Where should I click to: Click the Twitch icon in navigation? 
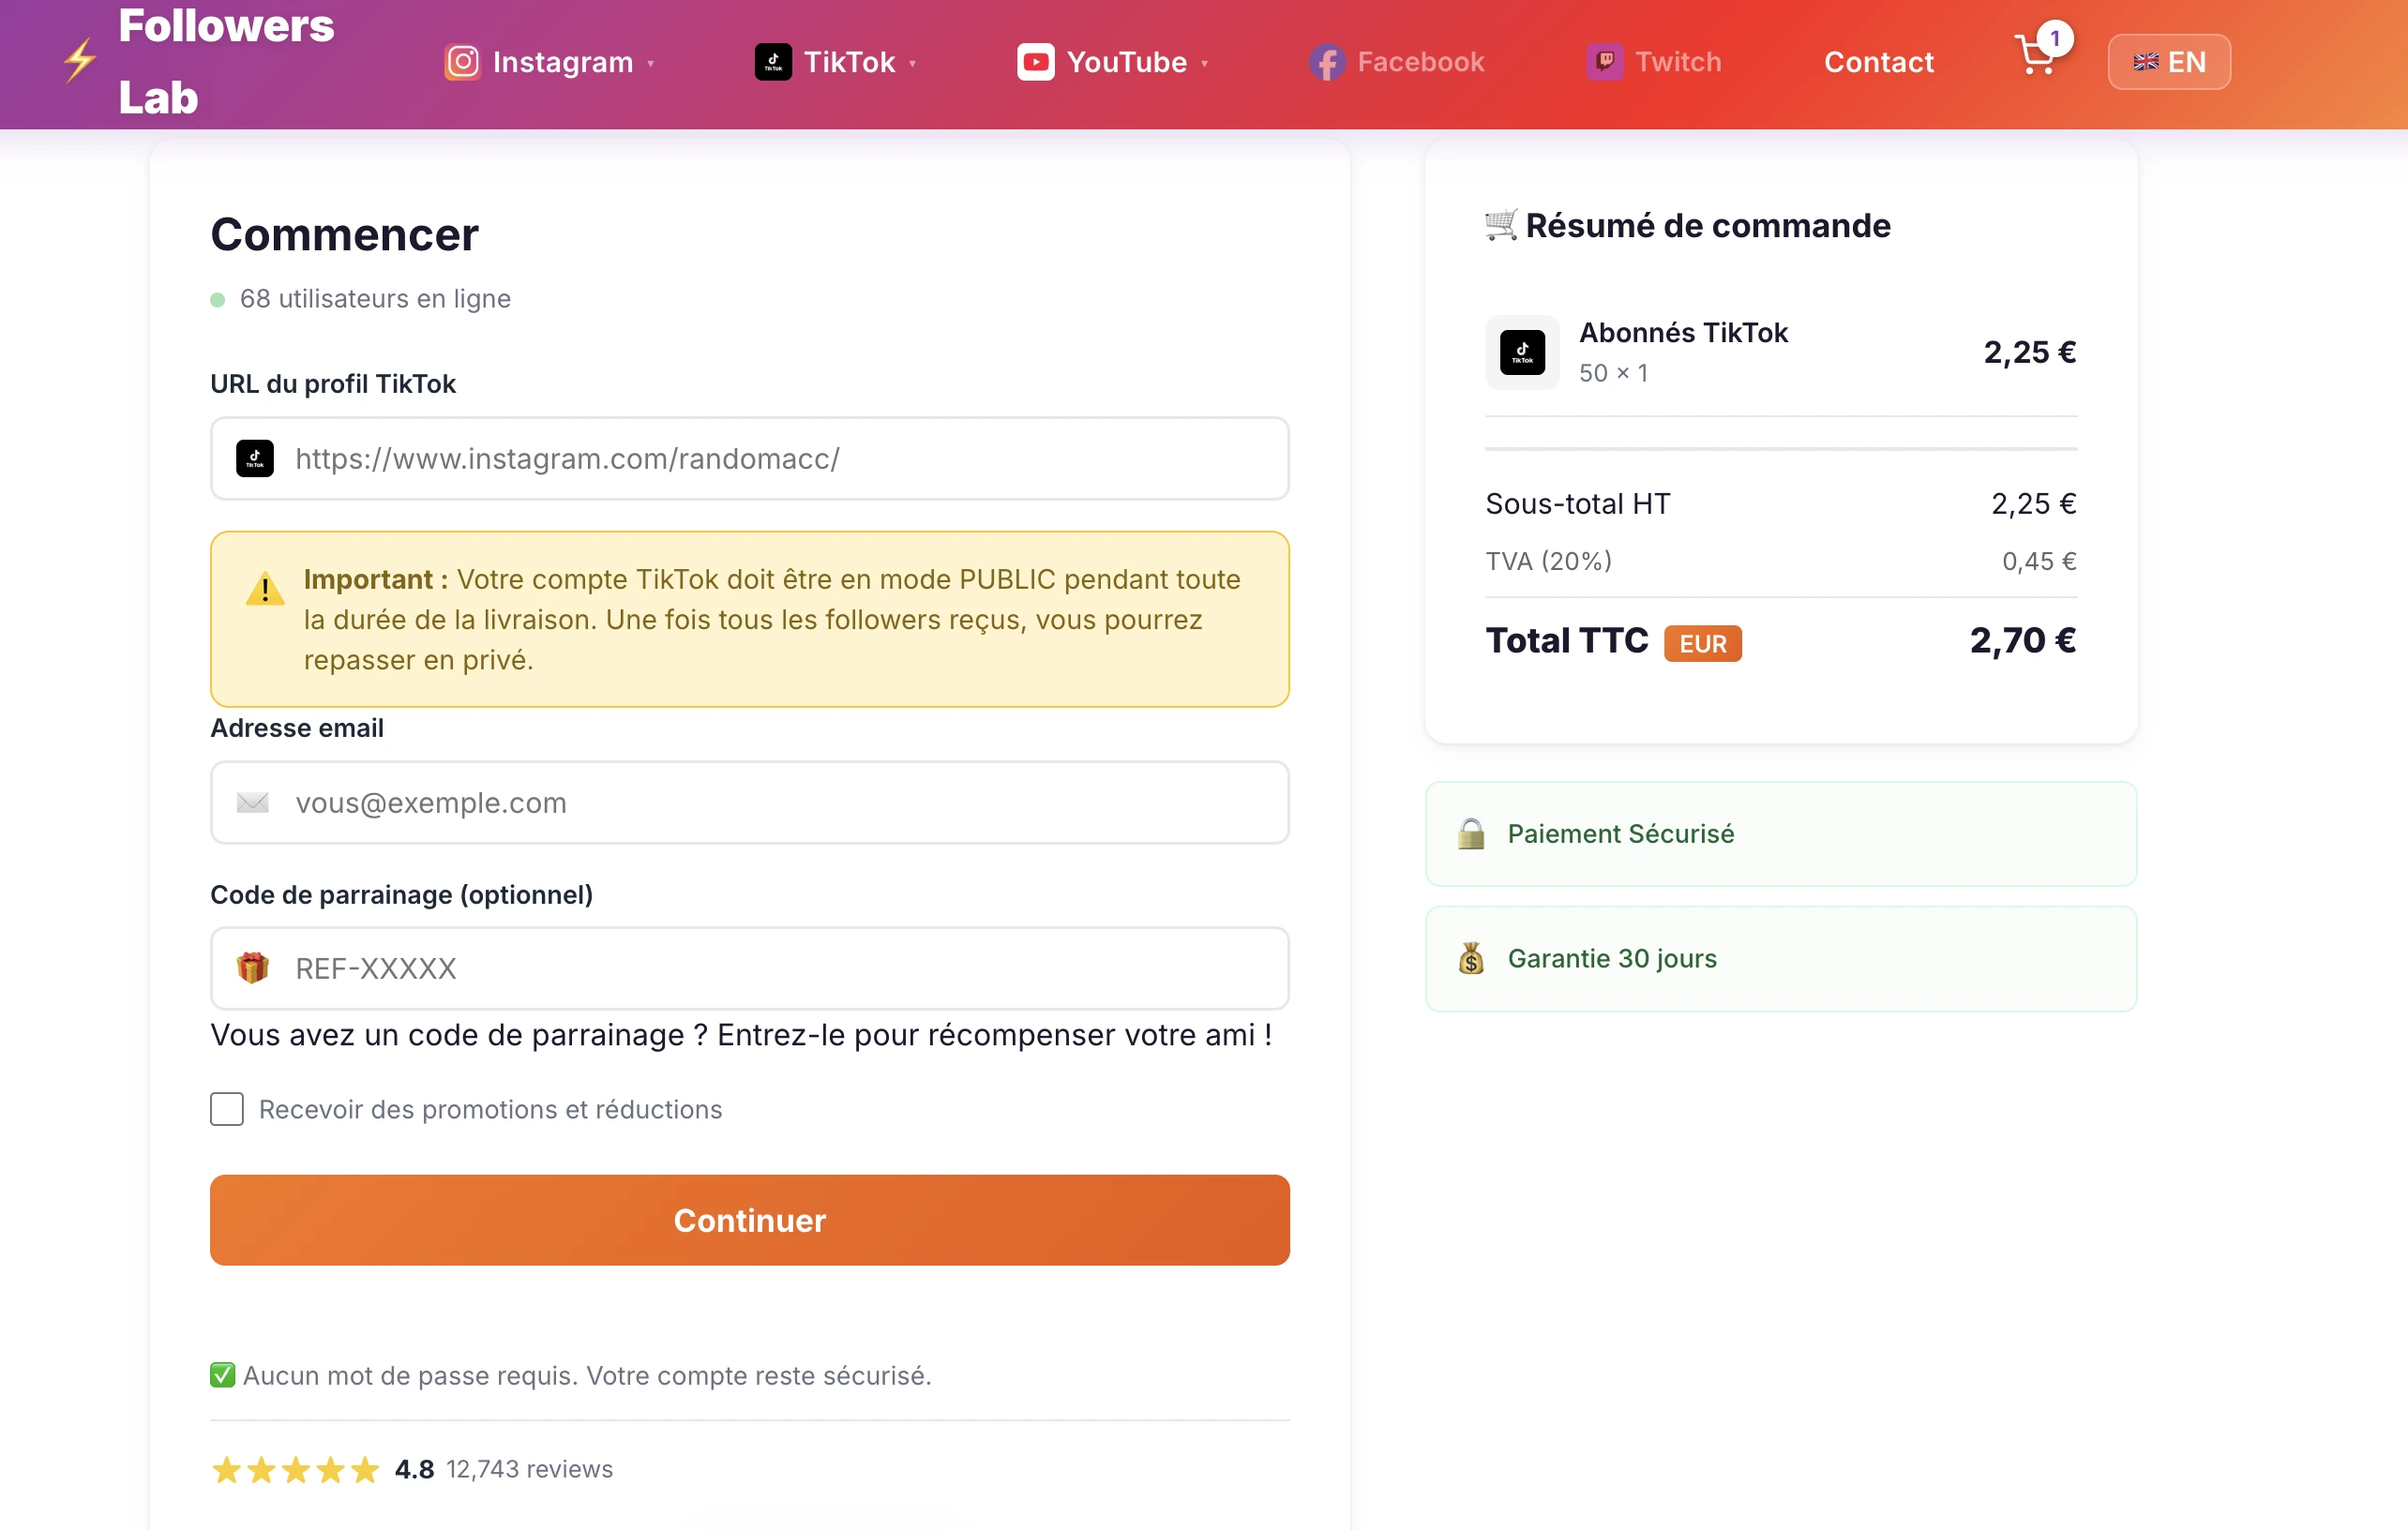tap(1604, 61)
